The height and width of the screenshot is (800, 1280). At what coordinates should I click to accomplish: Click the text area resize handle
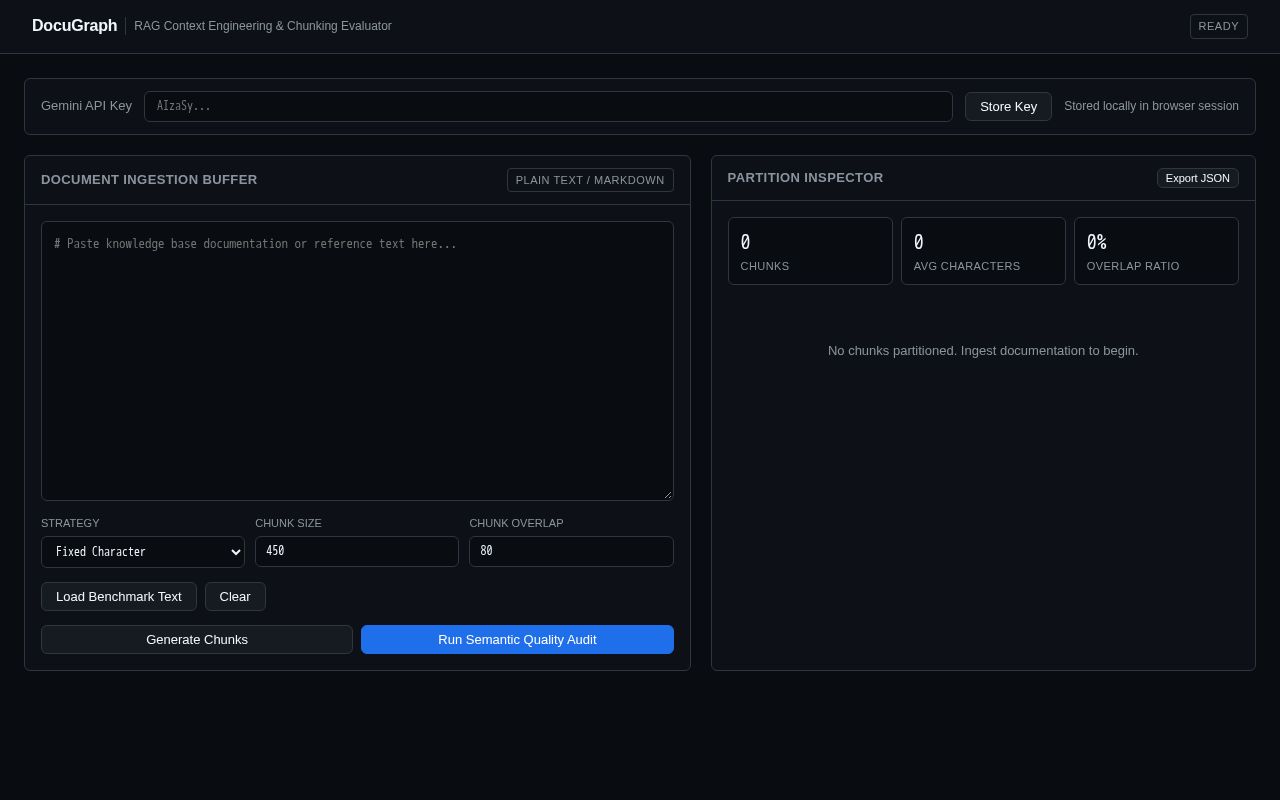(667, 494)
